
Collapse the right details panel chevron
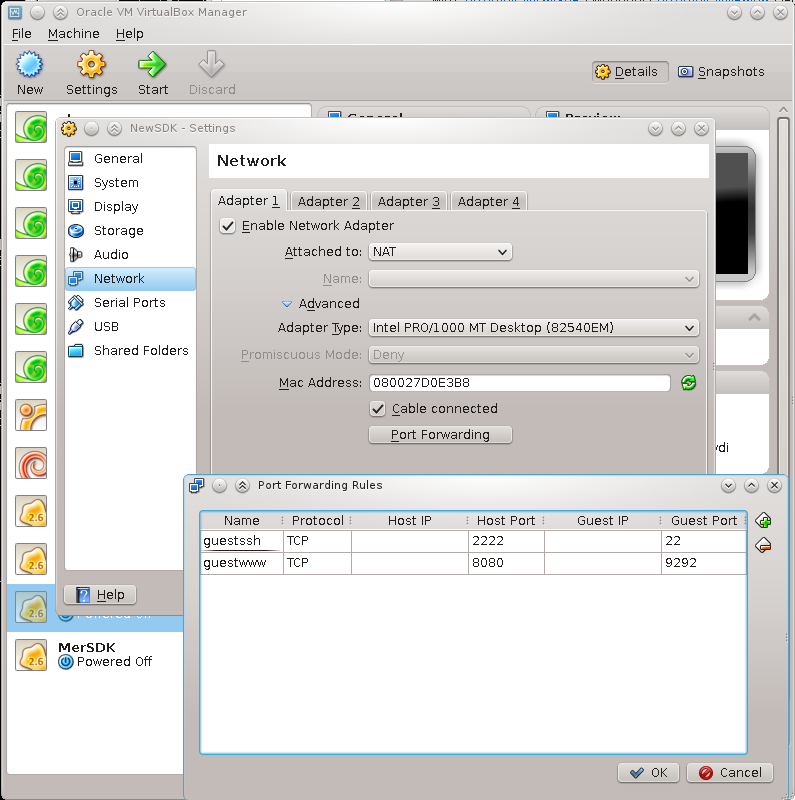coord(754,317)
